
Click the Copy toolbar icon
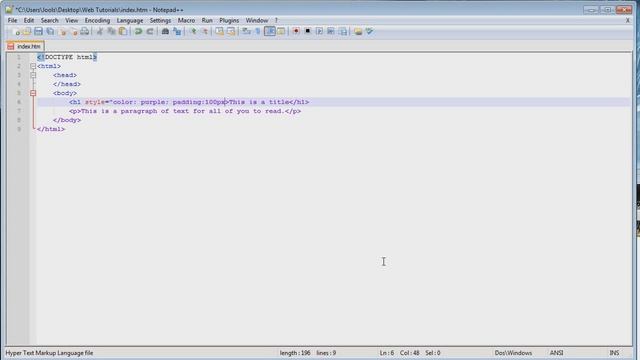pos(111,31)
